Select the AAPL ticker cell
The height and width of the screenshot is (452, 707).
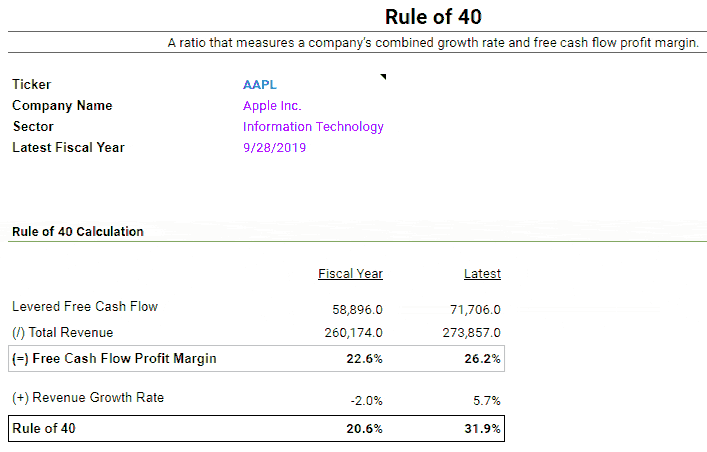coord(260,84)
